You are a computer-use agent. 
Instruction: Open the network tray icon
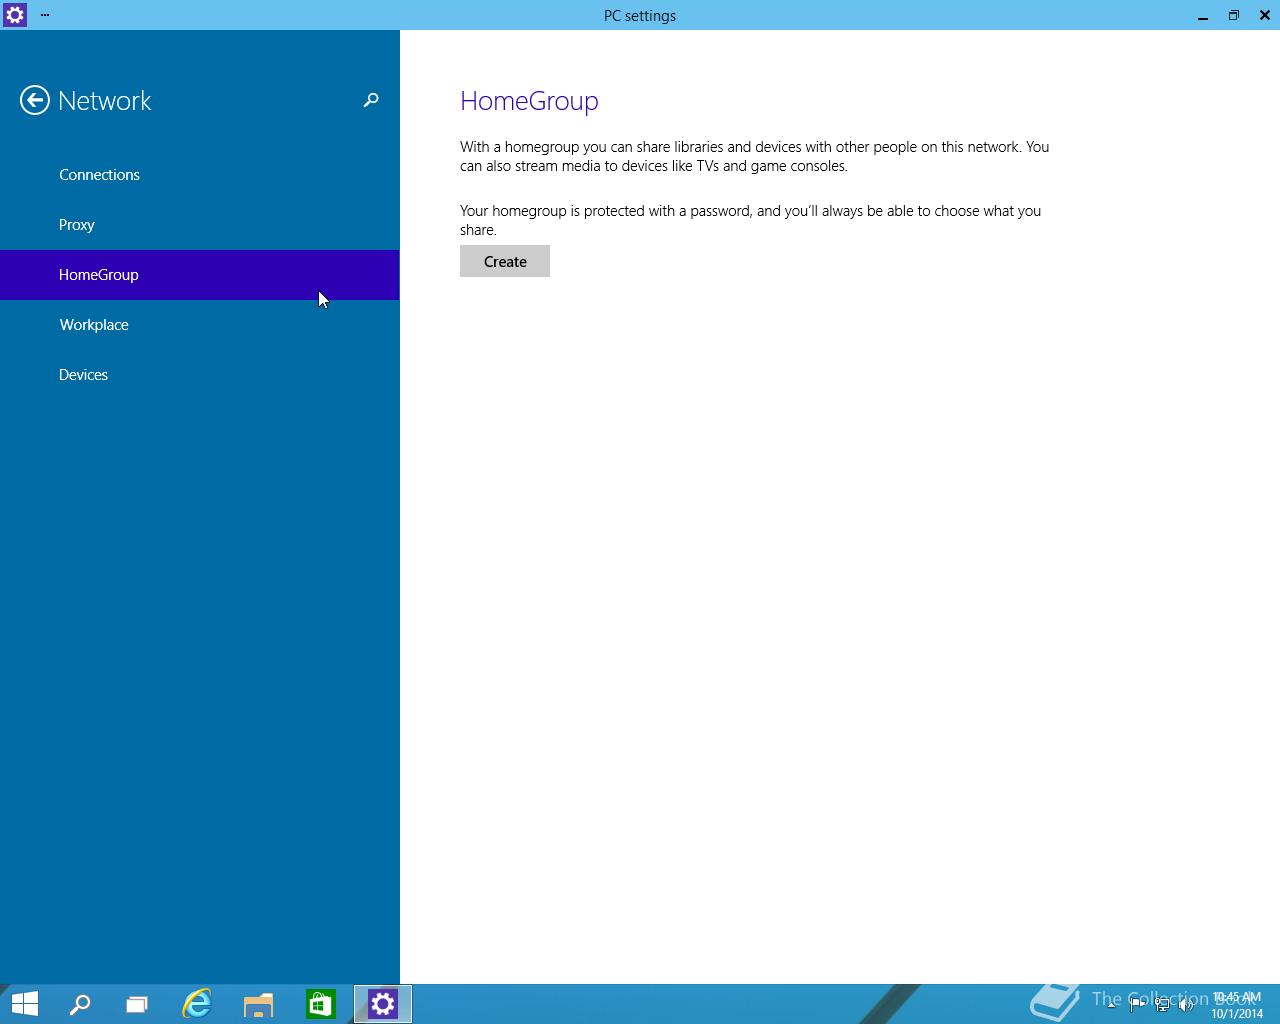tap(1162, 1005)
